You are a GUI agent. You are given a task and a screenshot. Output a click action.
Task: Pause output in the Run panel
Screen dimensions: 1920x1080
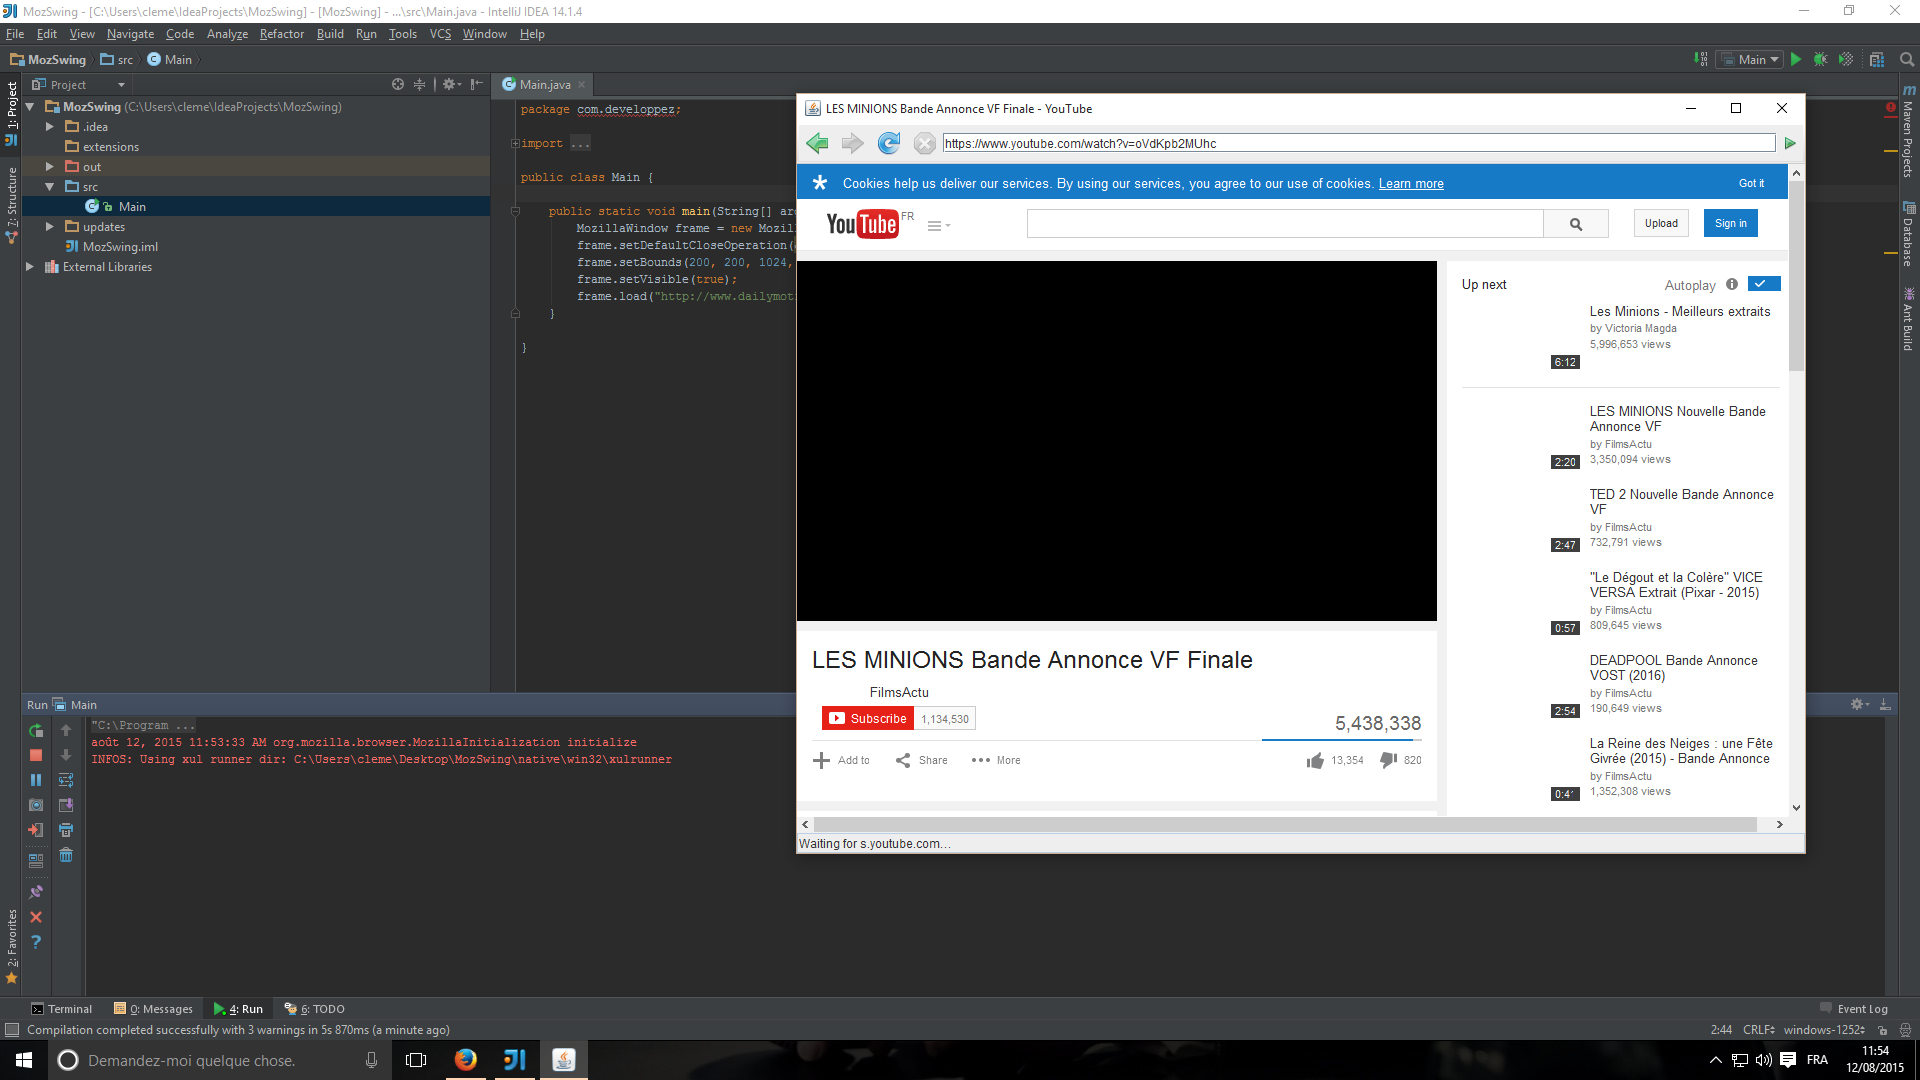pyautogui.click(x=36, y=780)
